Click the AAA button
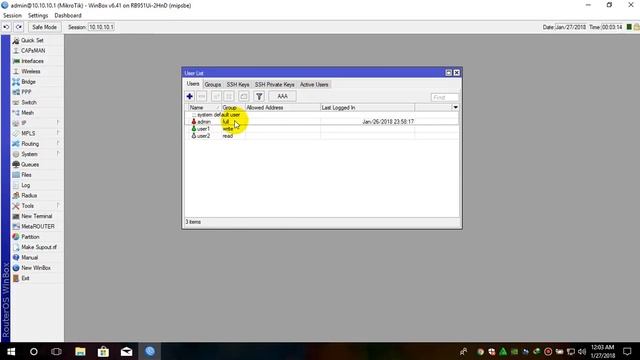 (x=282, y=96)
